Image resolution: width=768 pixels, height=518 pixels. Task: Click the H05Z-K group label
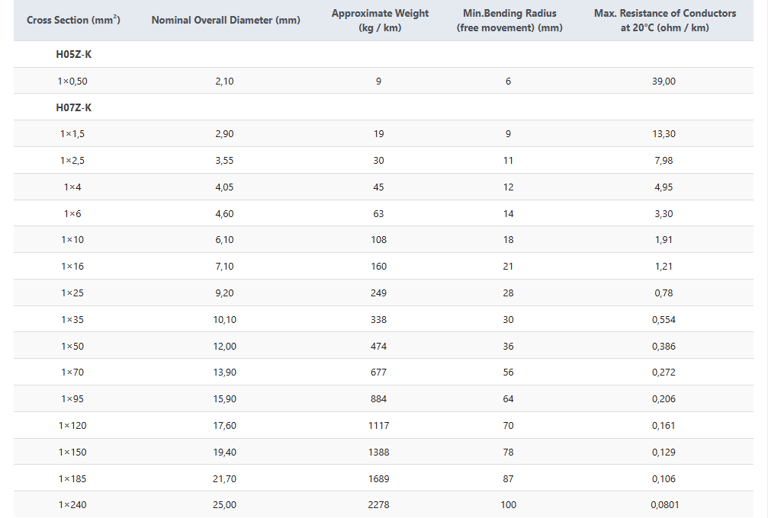[73, 55]
